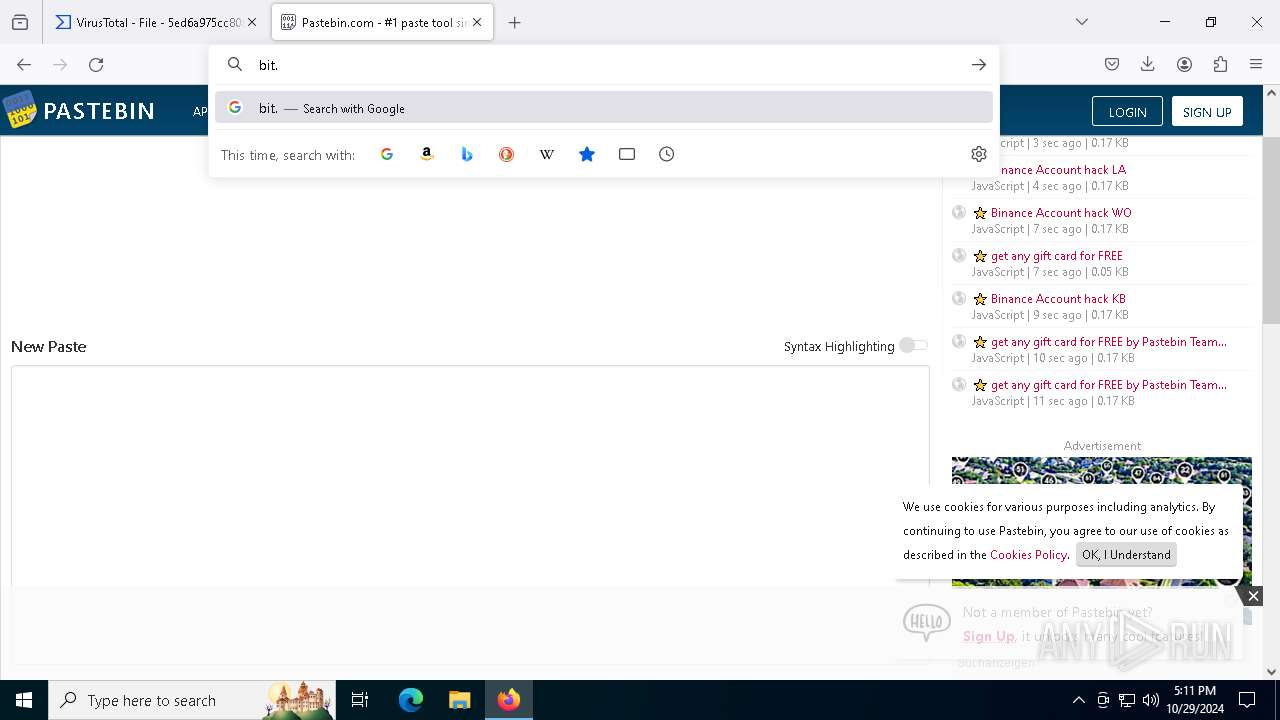Open search settings gear icon

click(x=979, y=154)
